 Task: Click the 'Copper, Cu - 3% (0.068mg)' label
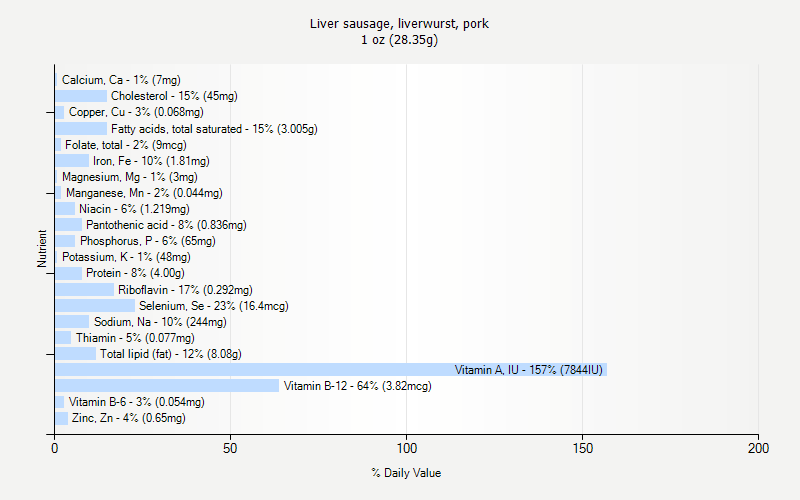(136, 112)
